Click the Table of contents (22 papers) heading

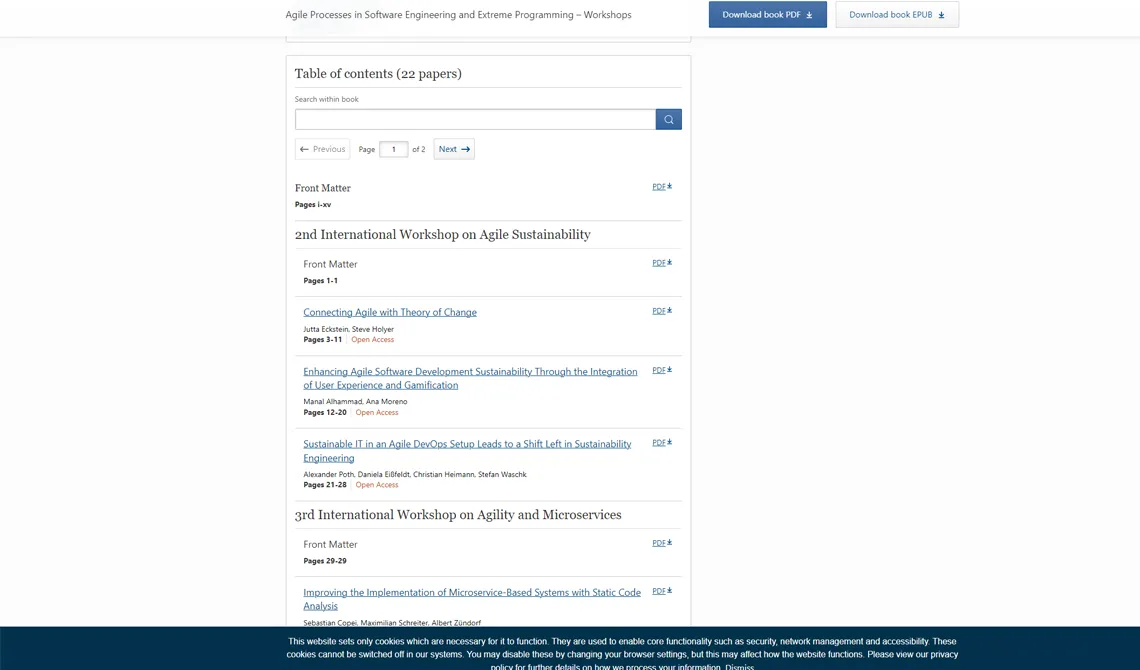(x=378, y=73)
